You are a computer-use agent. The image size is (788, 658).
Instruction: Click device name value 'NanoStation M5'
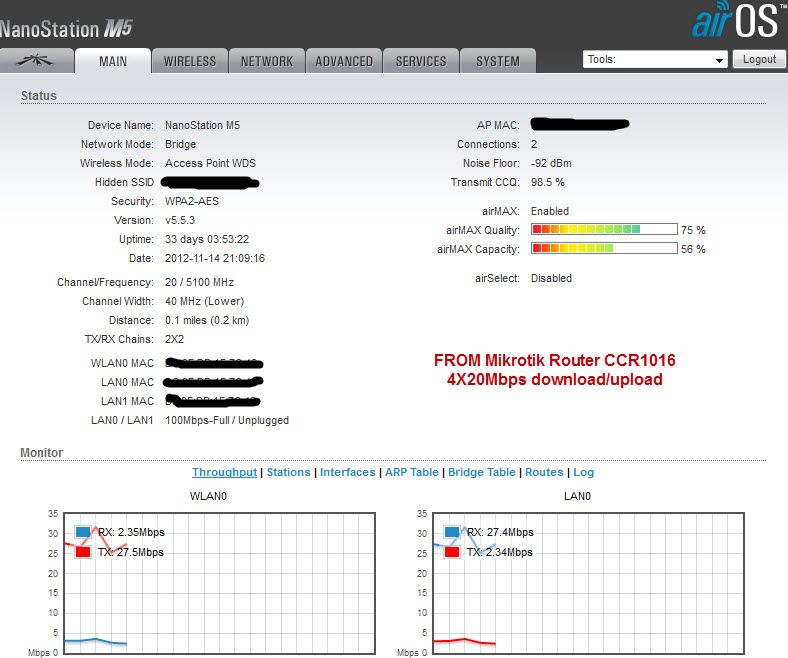[x=202, y=125]
